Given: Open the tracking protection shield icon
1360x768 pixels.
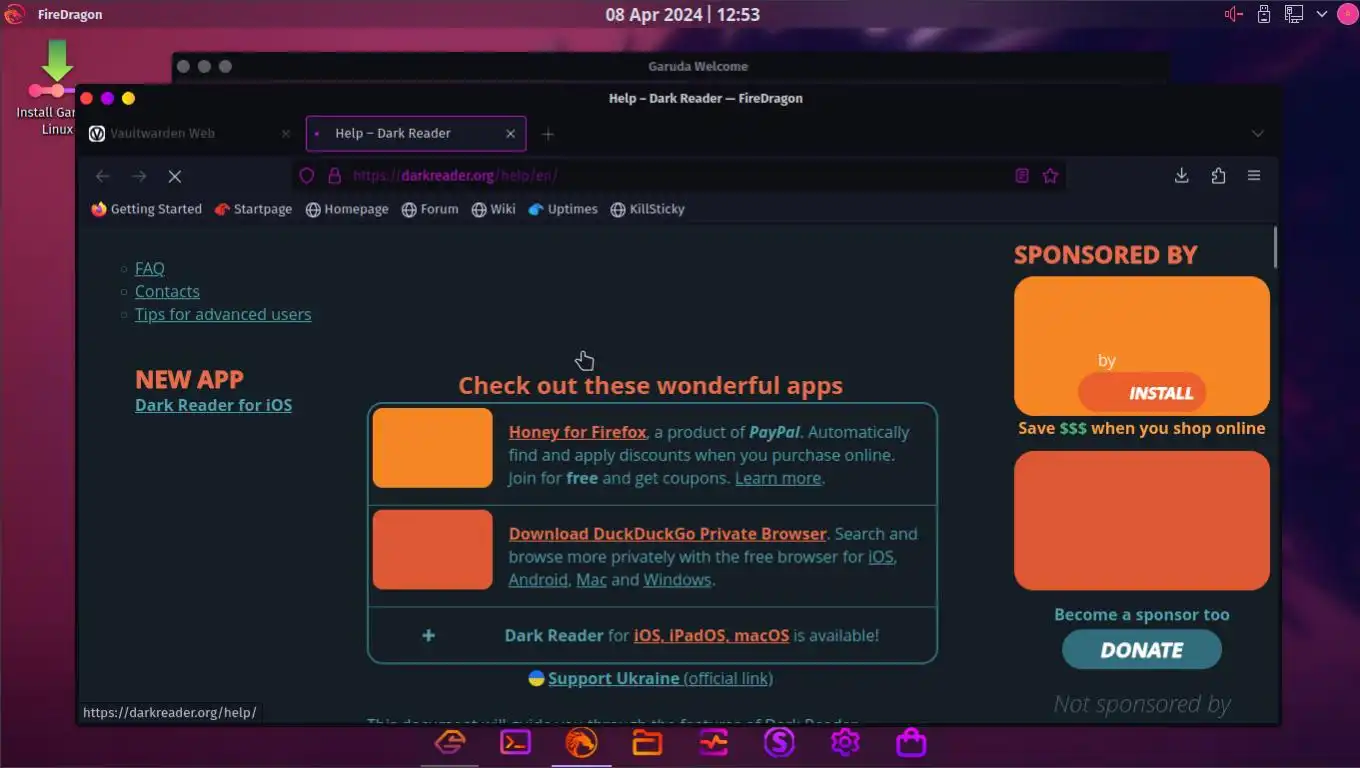Looking at the screenshot, I should (307, 176).
